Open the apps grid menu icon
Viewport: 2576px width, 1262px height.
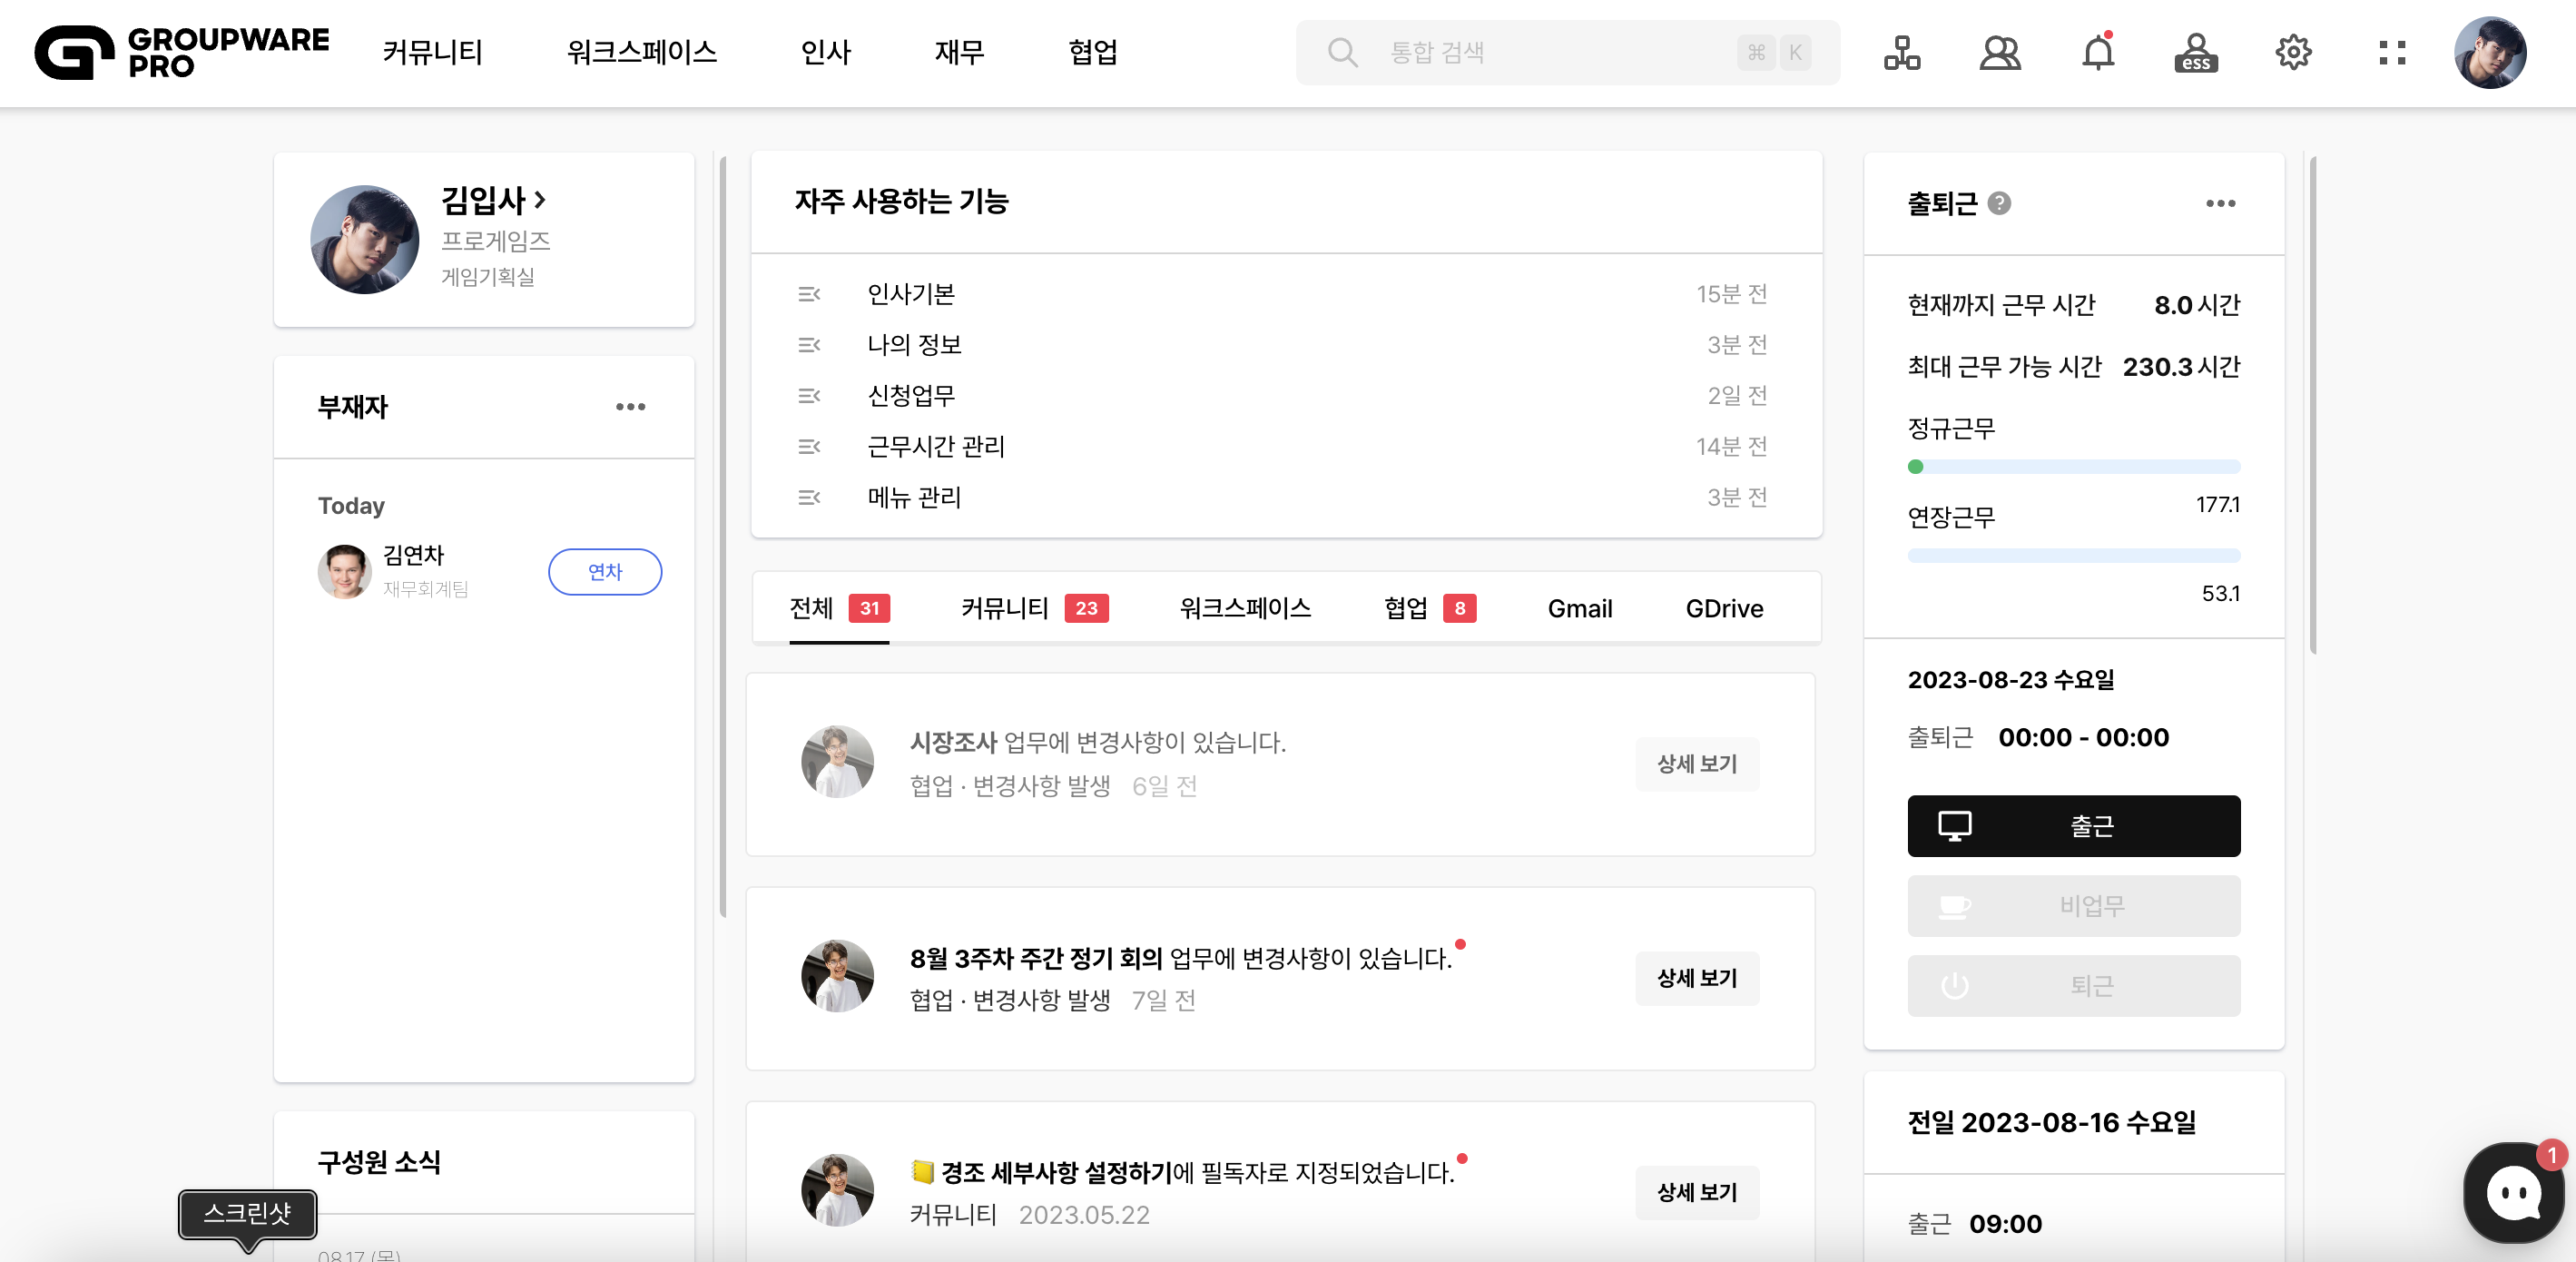[x=2392, y=52]
